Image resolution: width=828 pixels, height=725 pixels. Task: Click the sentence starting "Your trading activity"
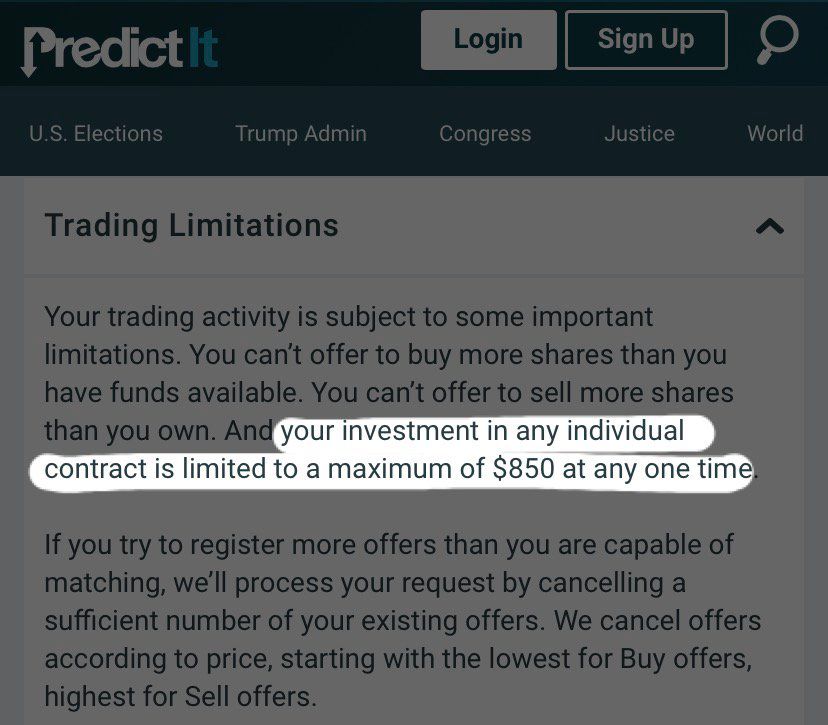(348, 318)
